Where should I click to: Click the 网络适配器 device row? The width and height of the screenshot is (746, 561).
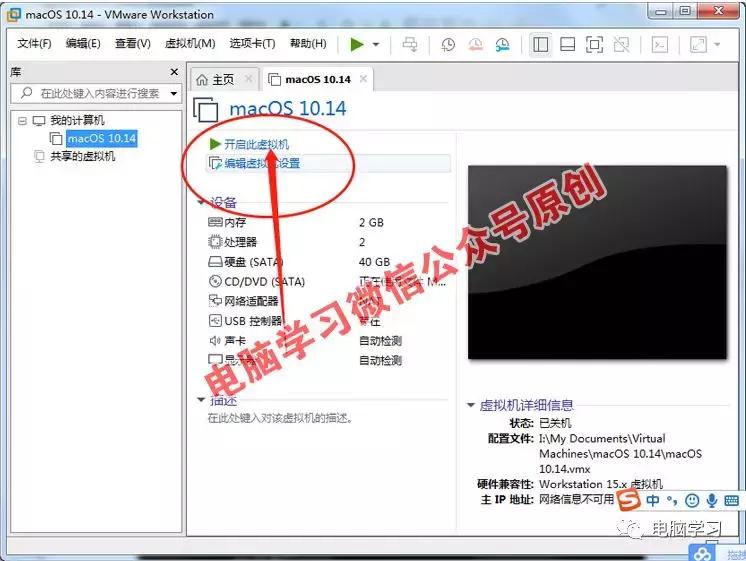[x=327, y=301]
